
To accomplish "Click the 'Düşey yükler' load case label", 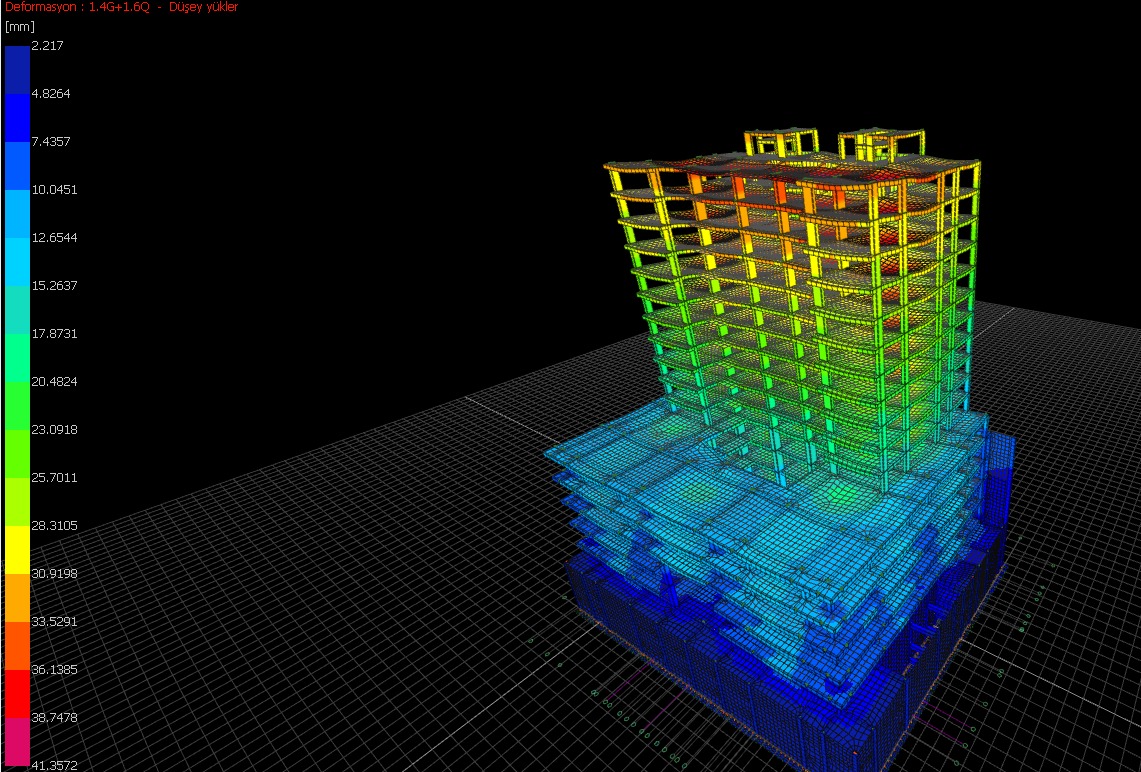I will [204, 7].
